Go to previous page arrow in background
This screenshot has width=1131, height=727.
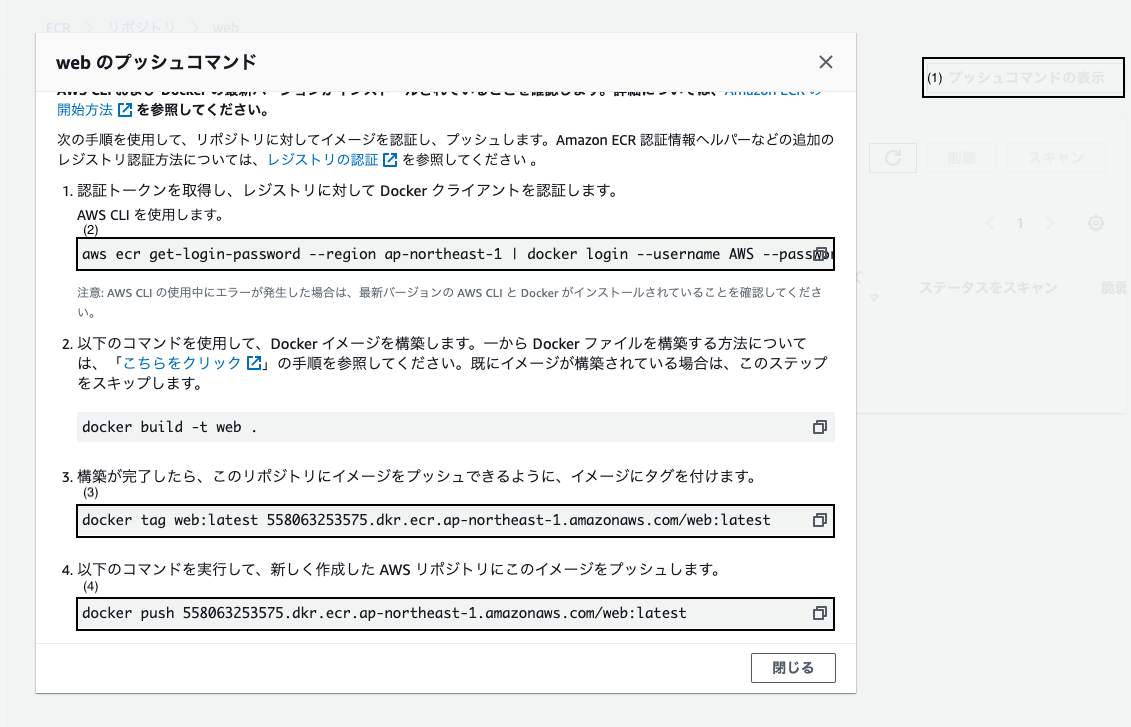click(990, 224)
